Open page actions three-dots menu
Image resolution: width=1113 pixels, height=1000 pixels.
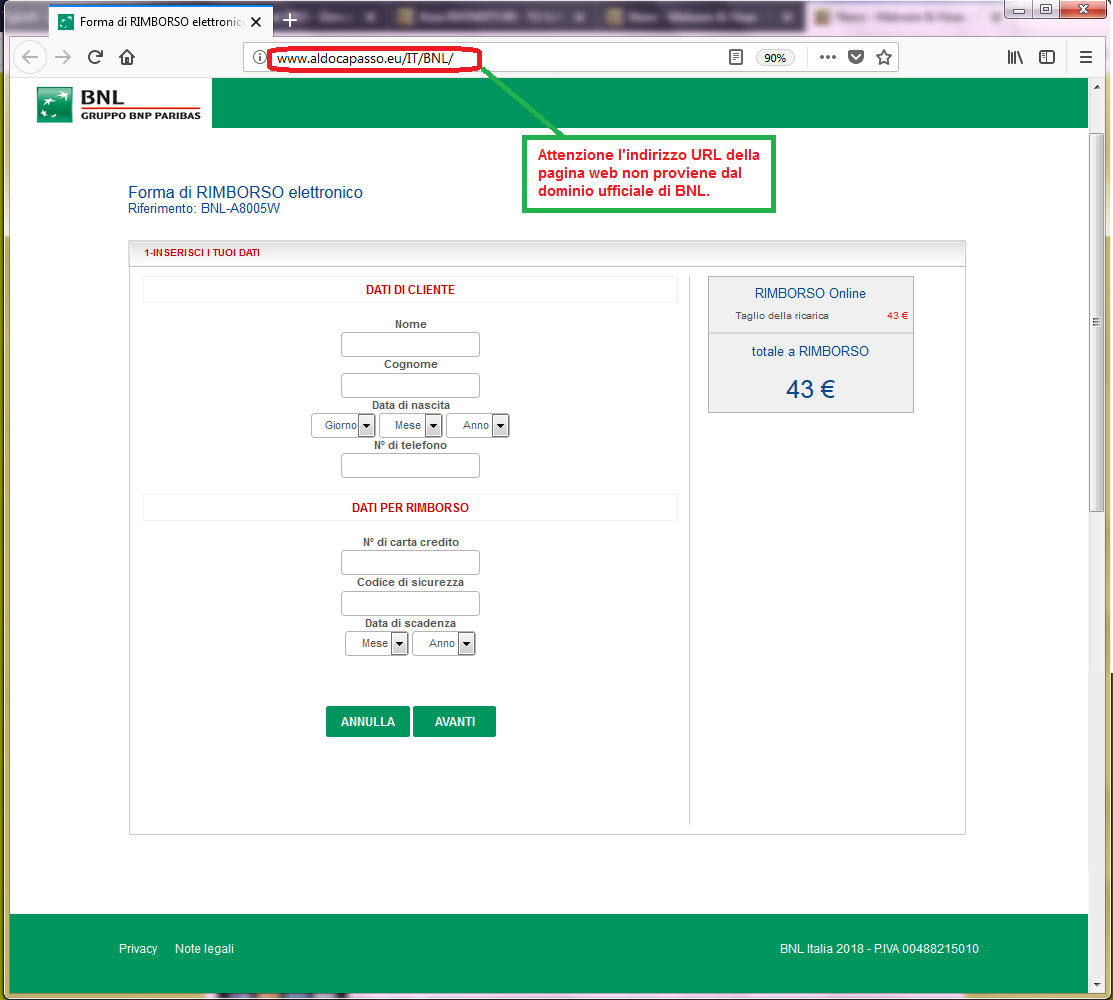pos(828,57)
